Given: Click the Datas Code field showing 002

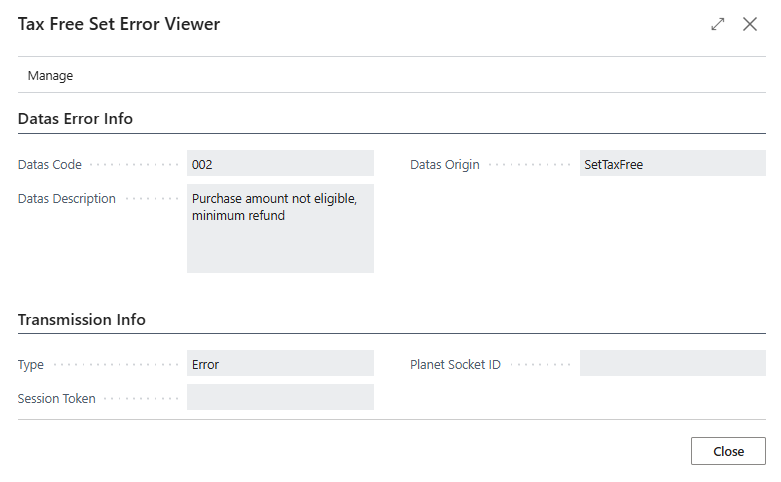Looking at the screenshot, I should [280, 164].
